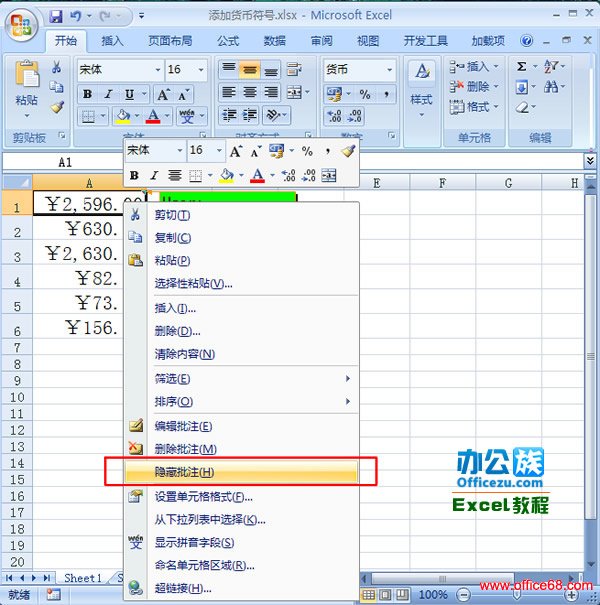This screenshot has height=605, width=600.
Task: Choose 选择性粘贴(V) menu entry
Action: point(241,284)
